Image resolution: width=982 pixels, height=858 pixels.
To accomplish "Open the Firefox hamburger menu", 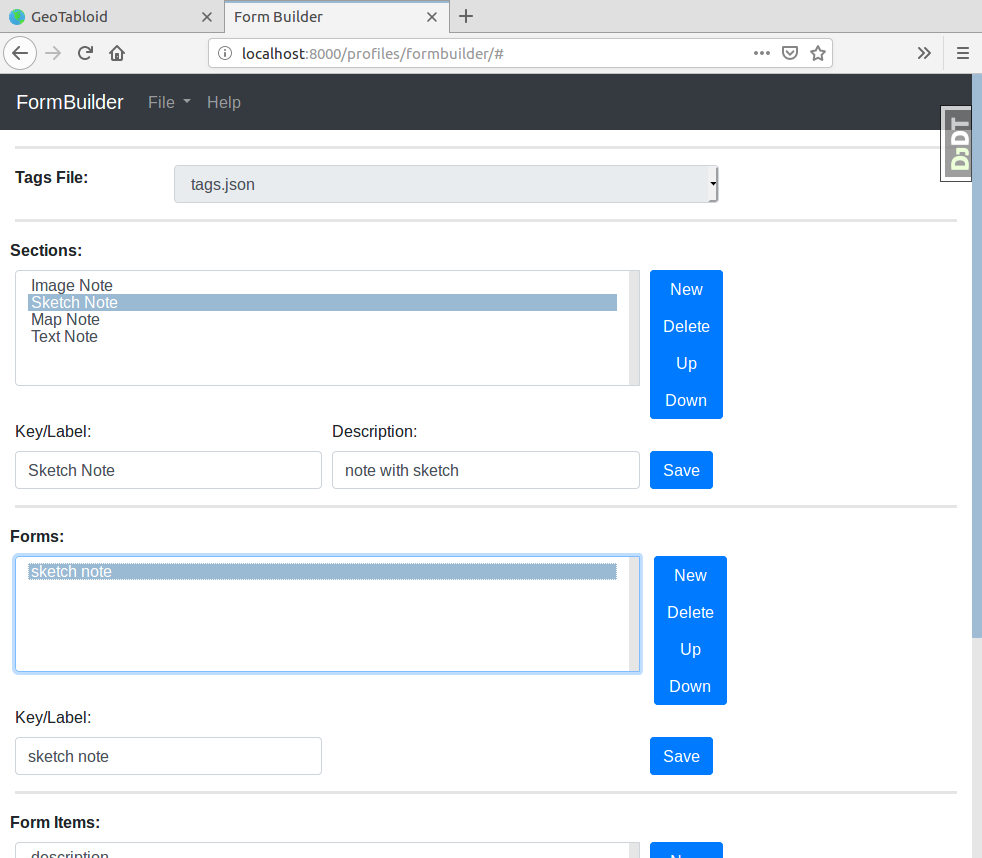I will click(x=963, y=53).
